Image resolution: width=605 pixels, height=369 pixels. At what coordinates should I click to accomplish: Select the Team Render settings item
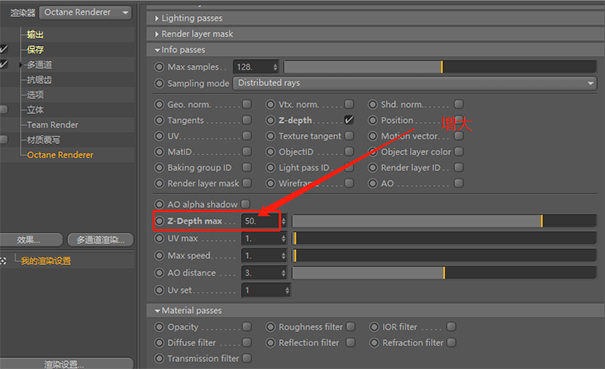click(52, 125)
